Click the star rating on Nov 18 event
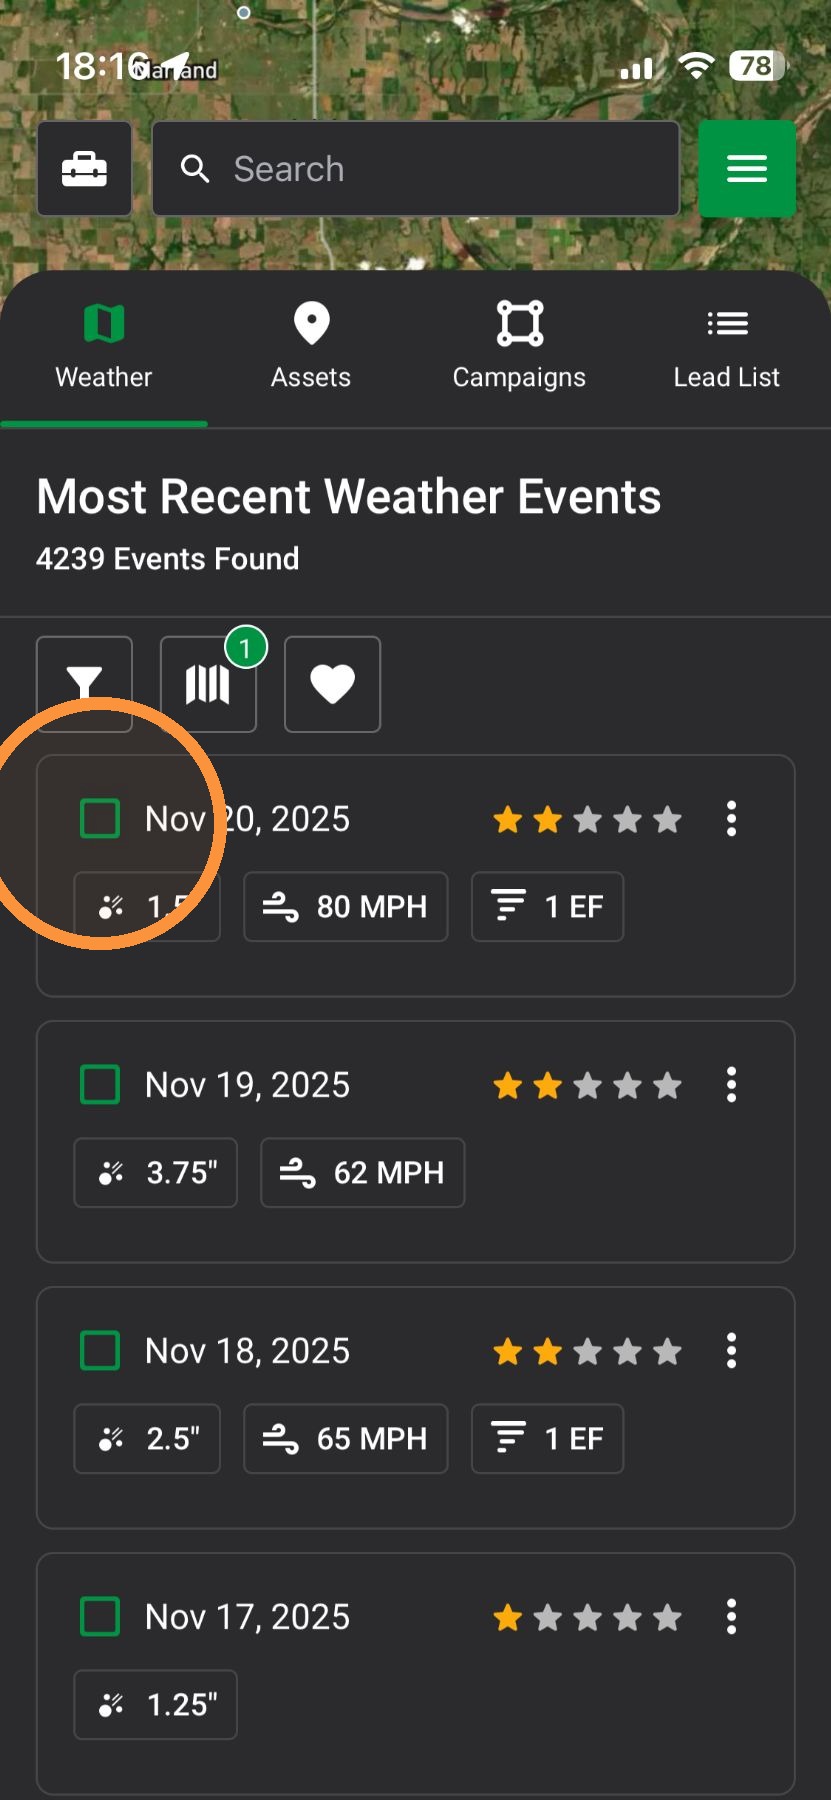 (x=587, y=1352)
